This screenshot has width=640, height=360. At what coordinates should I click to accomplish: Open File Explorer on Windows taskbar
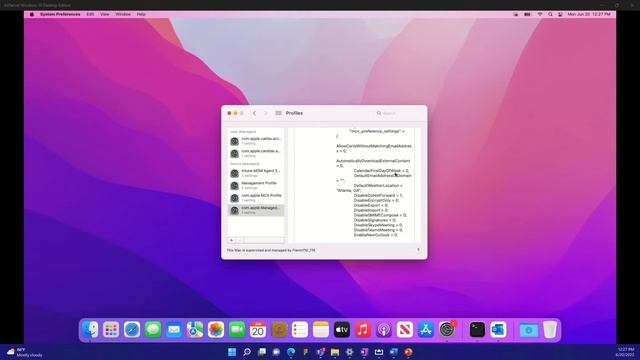(335, 352)
